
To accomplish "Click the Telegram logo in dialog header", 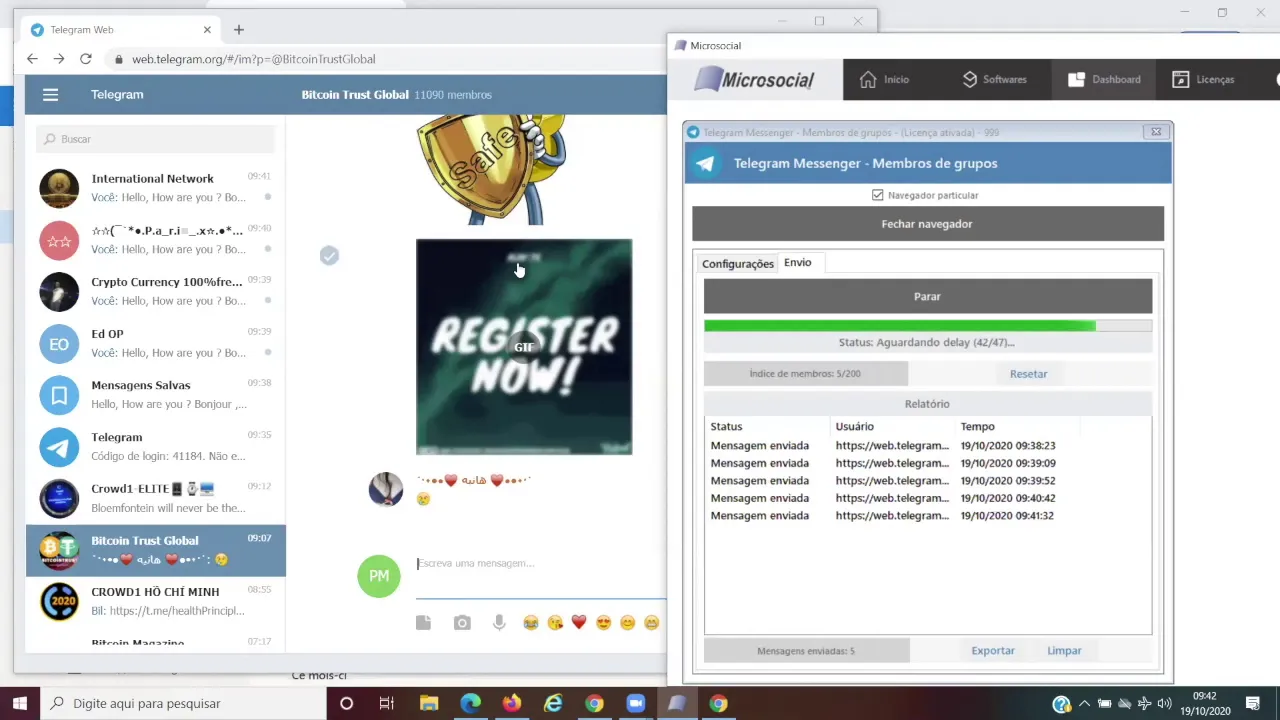I will 706,163.
